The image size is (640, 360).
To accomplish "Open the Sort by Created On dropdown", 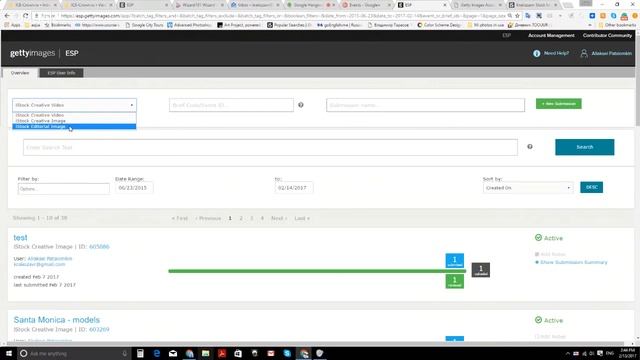I will [x=527, y=188].
